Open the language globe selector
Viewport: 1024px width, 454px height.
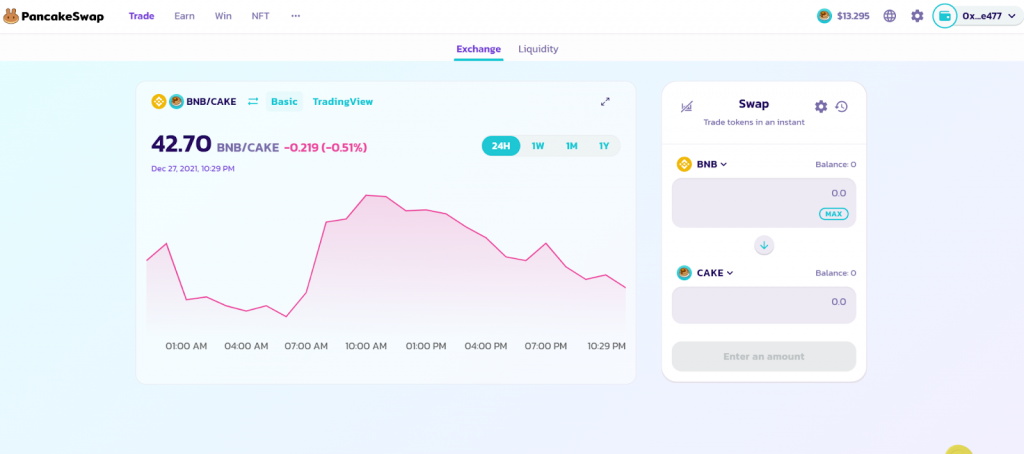[889, 16]
